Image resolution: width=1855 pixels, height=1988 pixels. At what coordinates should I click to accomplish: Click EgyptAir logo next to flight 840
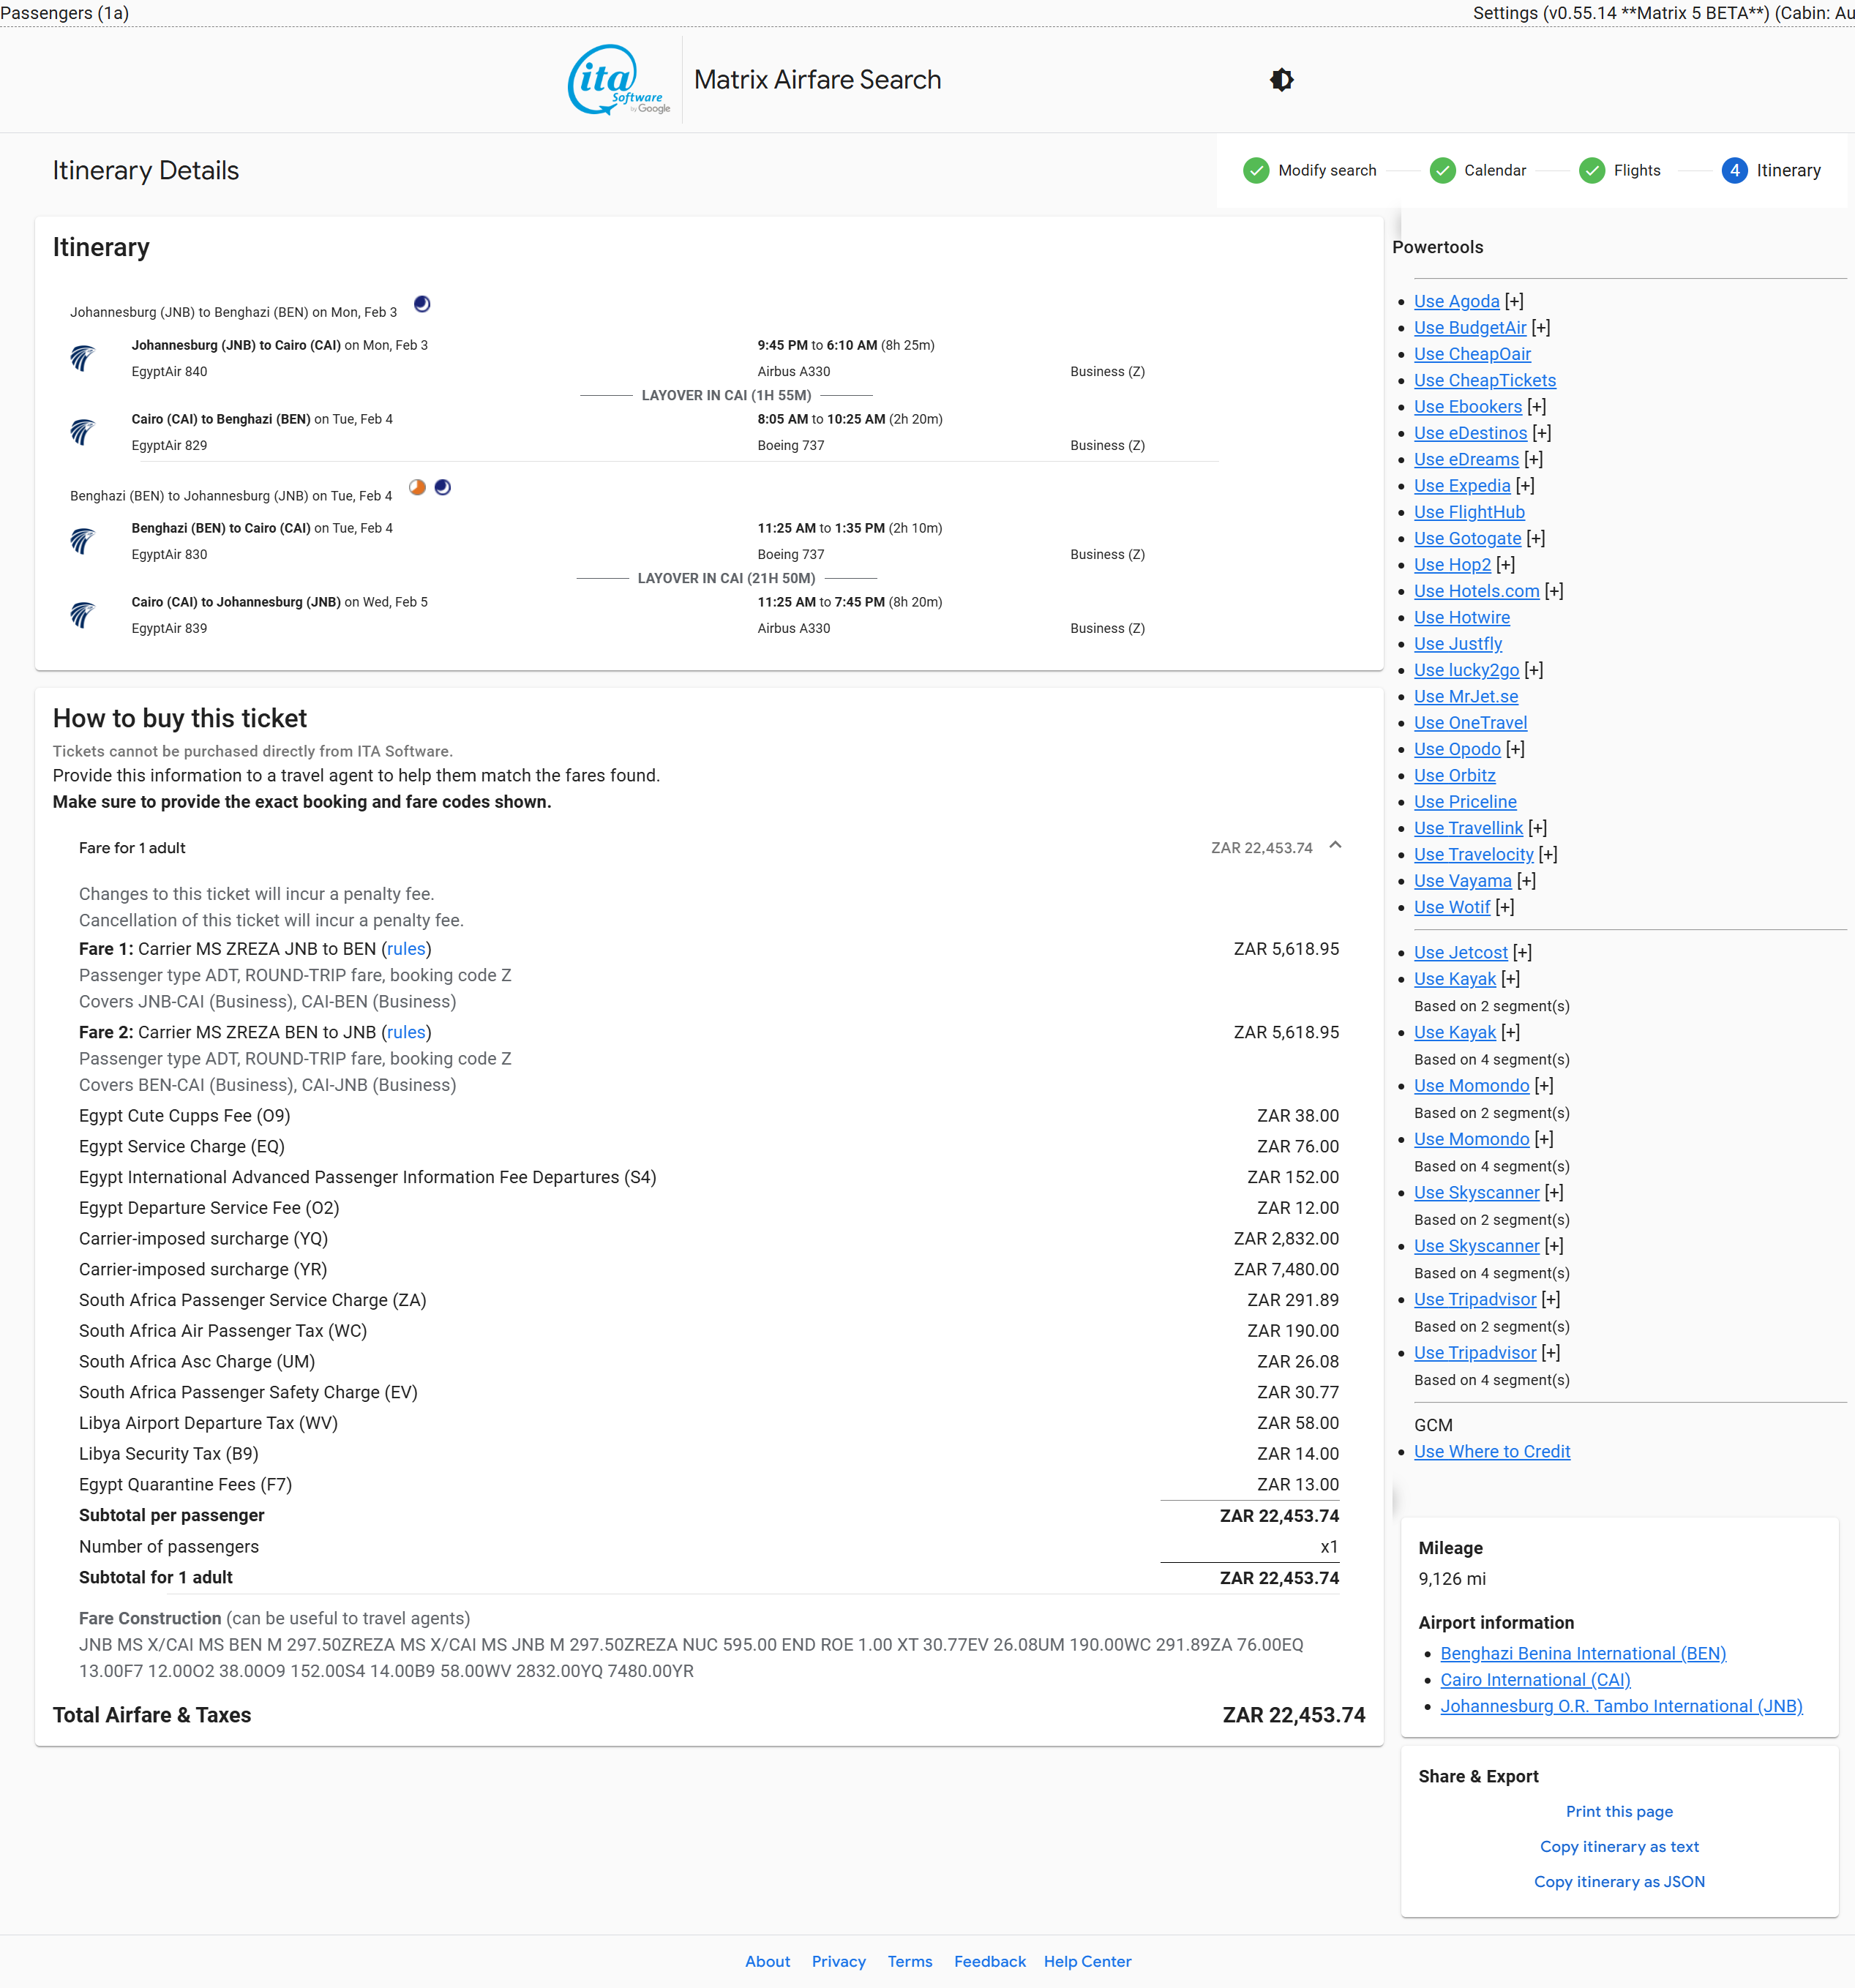[x=82, y=358]
